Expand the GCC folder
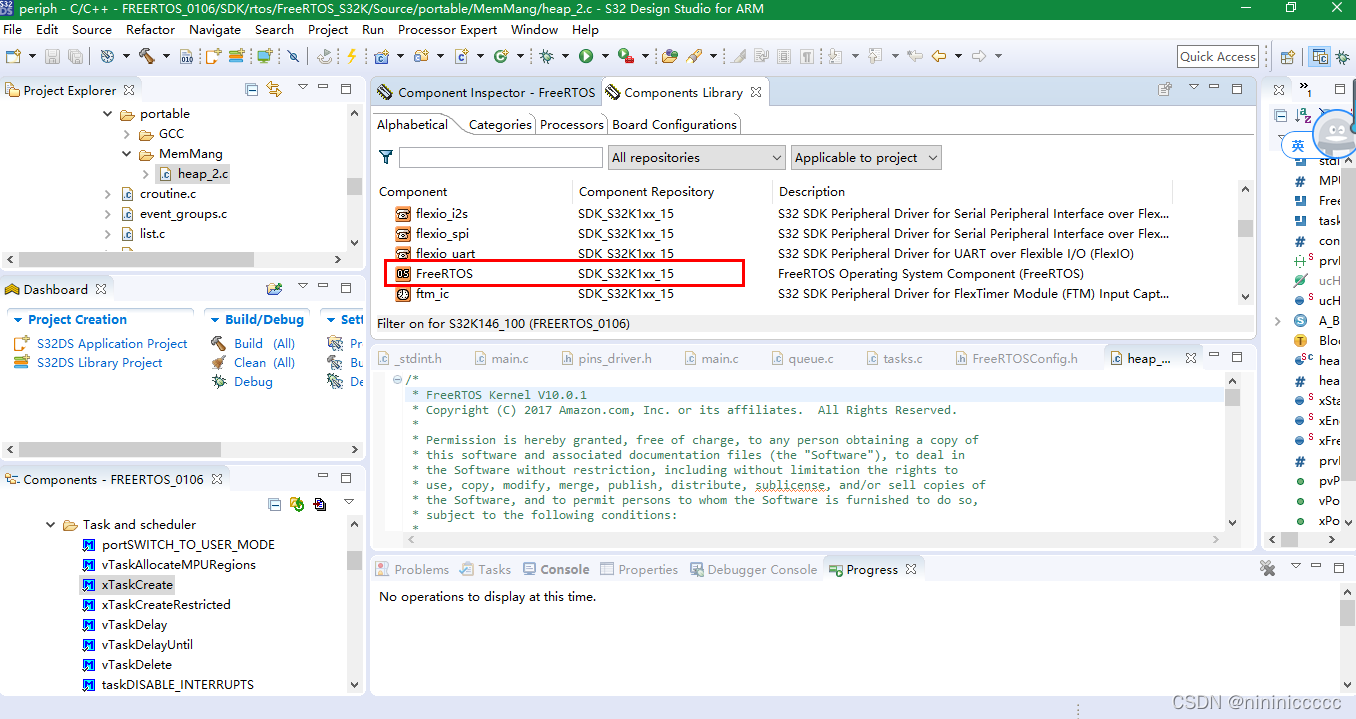Viewport: 1356px width, 719px height. point(127,134)
